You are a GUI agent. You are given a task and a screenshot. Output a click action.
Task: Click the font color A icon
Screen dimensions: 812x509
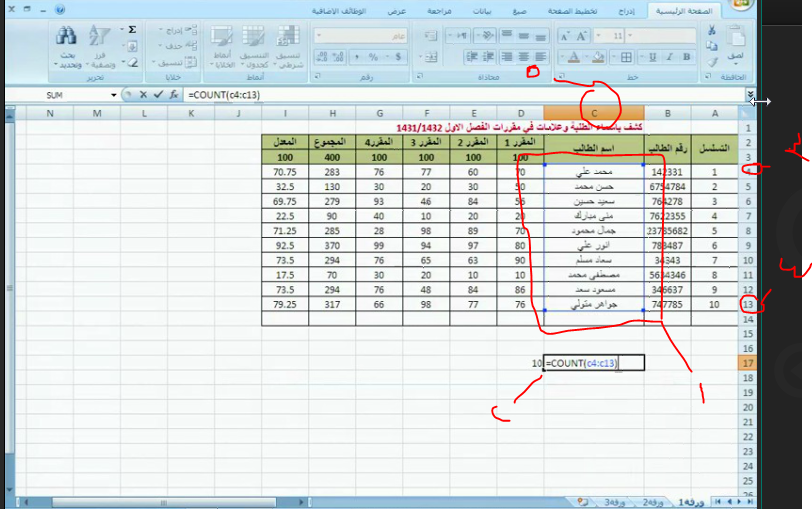pyautogui.click(x=574, y=57)
